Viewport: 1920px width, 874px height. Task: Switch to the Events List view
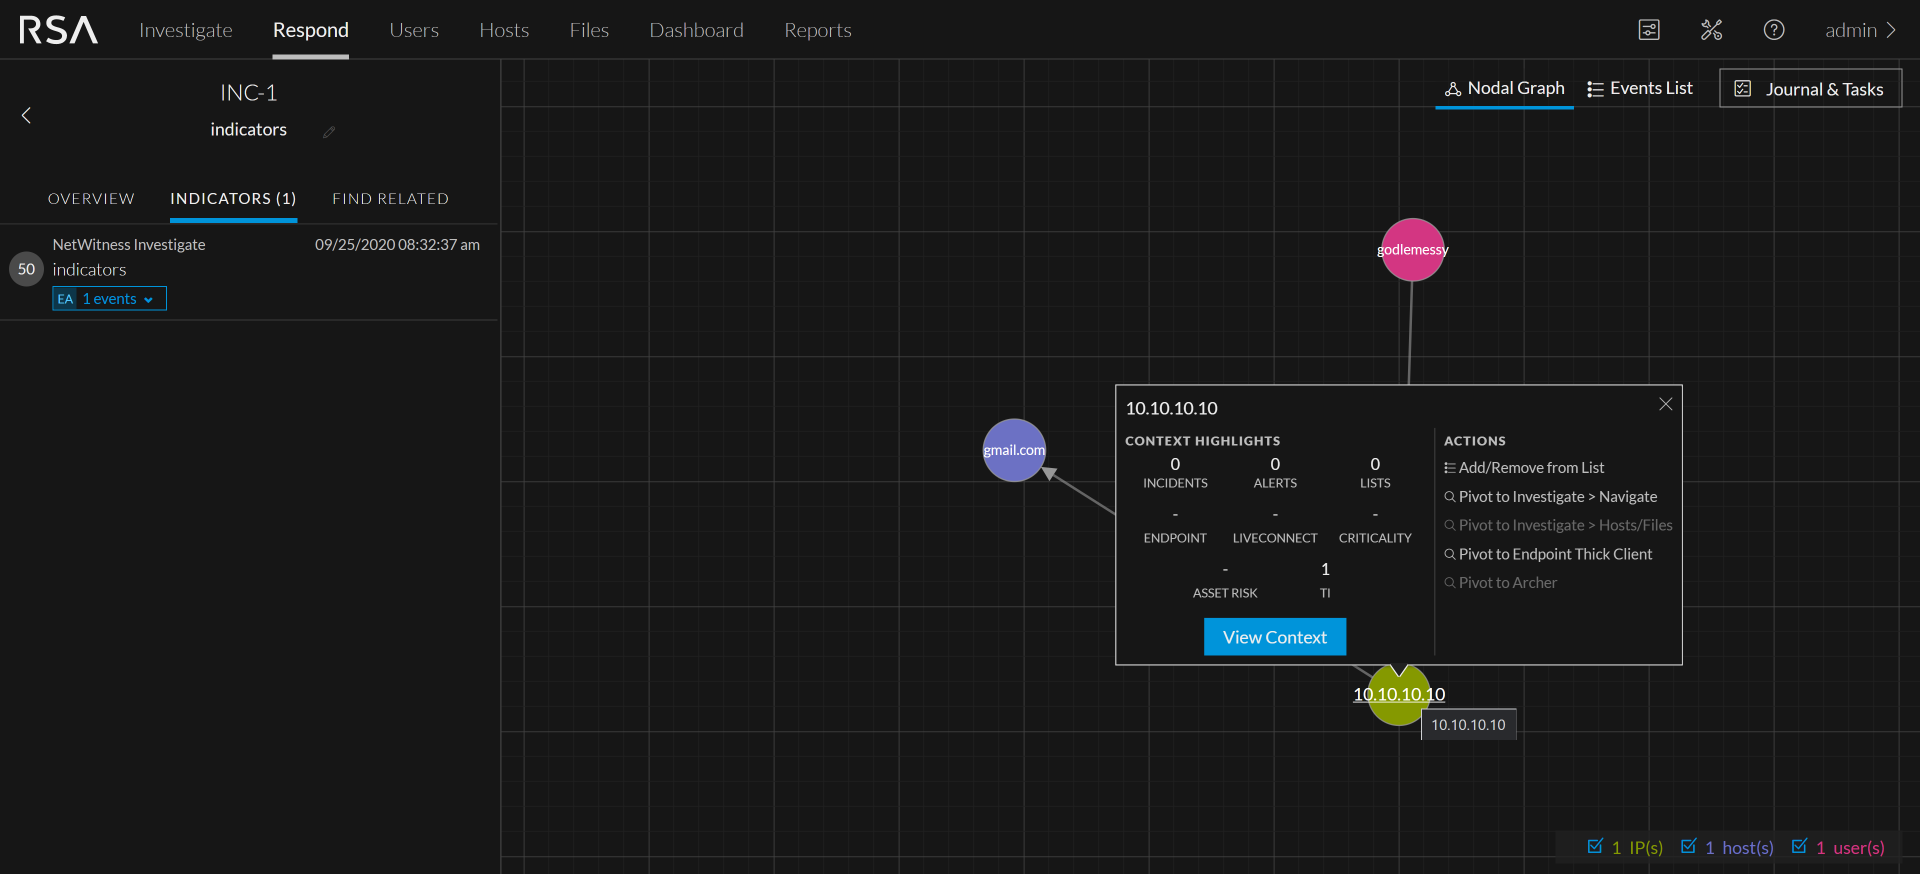[x=1640, y=89]
